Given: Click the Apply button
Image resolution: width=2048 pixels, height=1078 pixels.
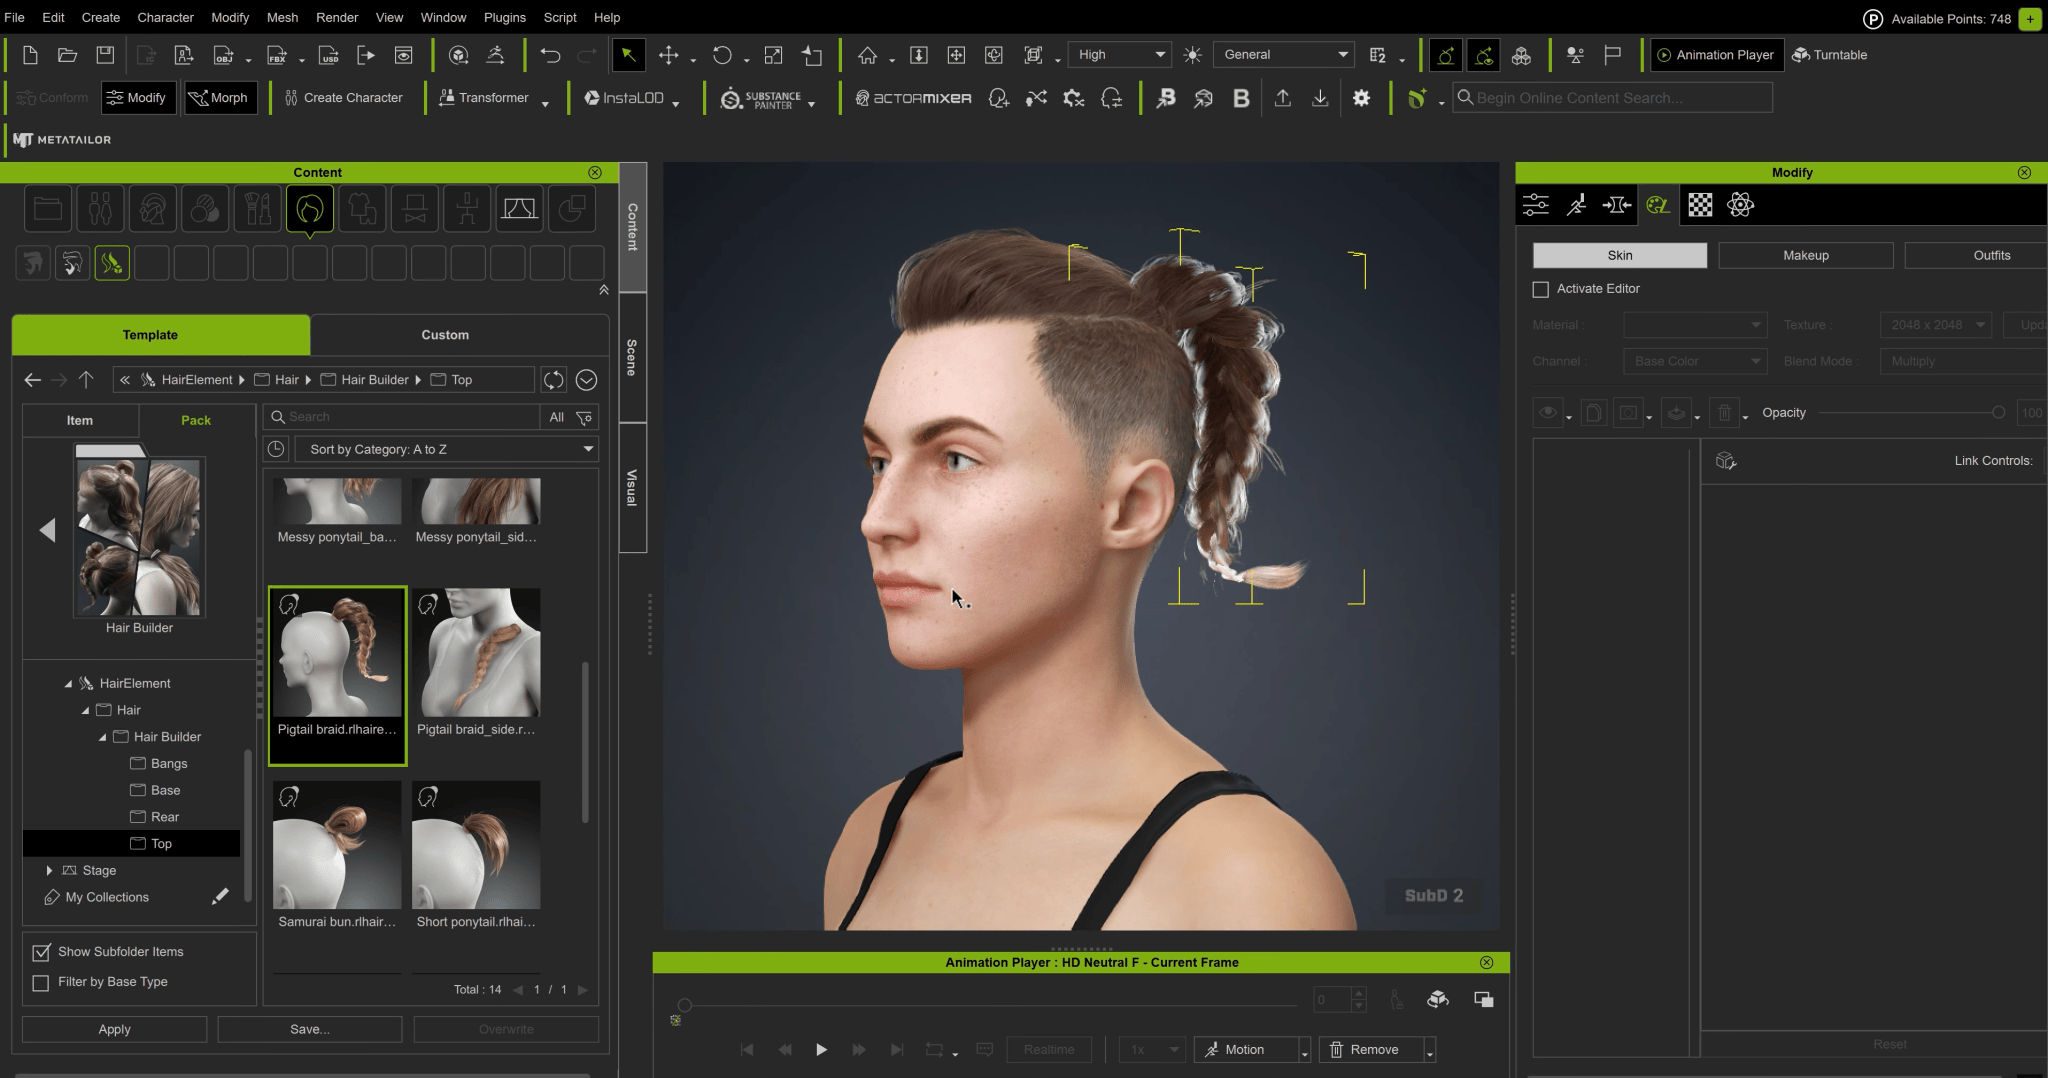Looking at the screenshot, I should (114, 1029).
